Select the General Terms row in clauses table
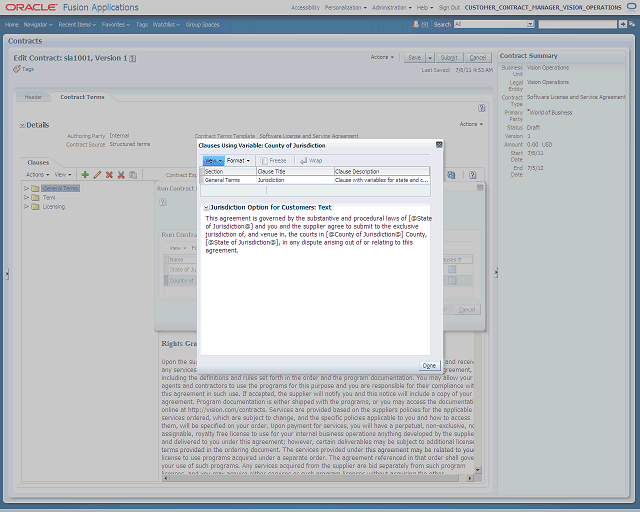 pos(315,180)
